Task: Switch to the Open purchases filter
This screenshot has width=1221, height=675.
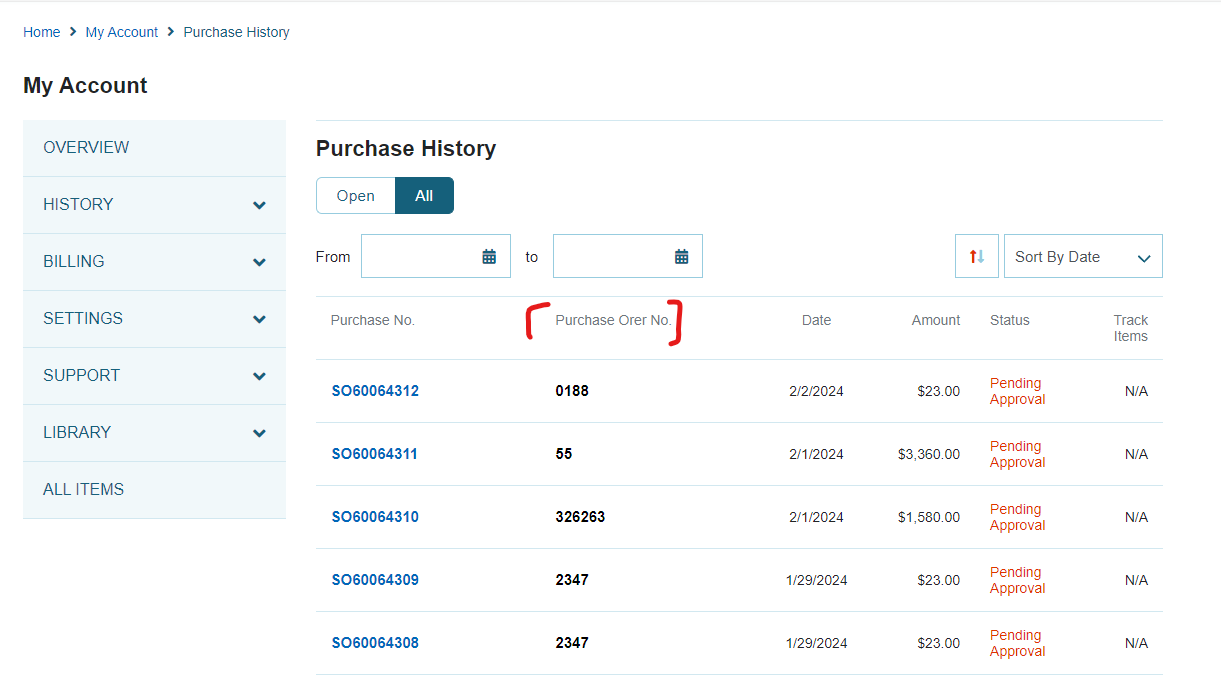Action: pyautogui.click(x=356, y=196)
